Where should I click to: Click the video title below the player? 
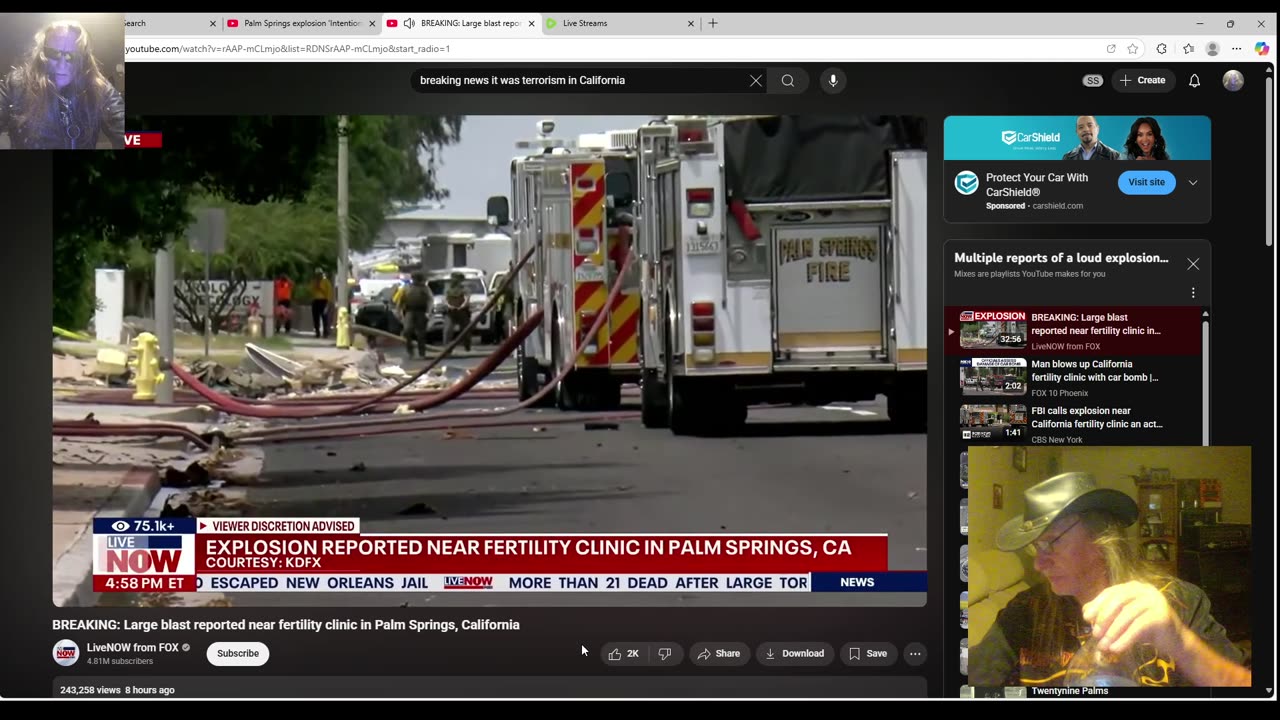click(x=286, y=625)
